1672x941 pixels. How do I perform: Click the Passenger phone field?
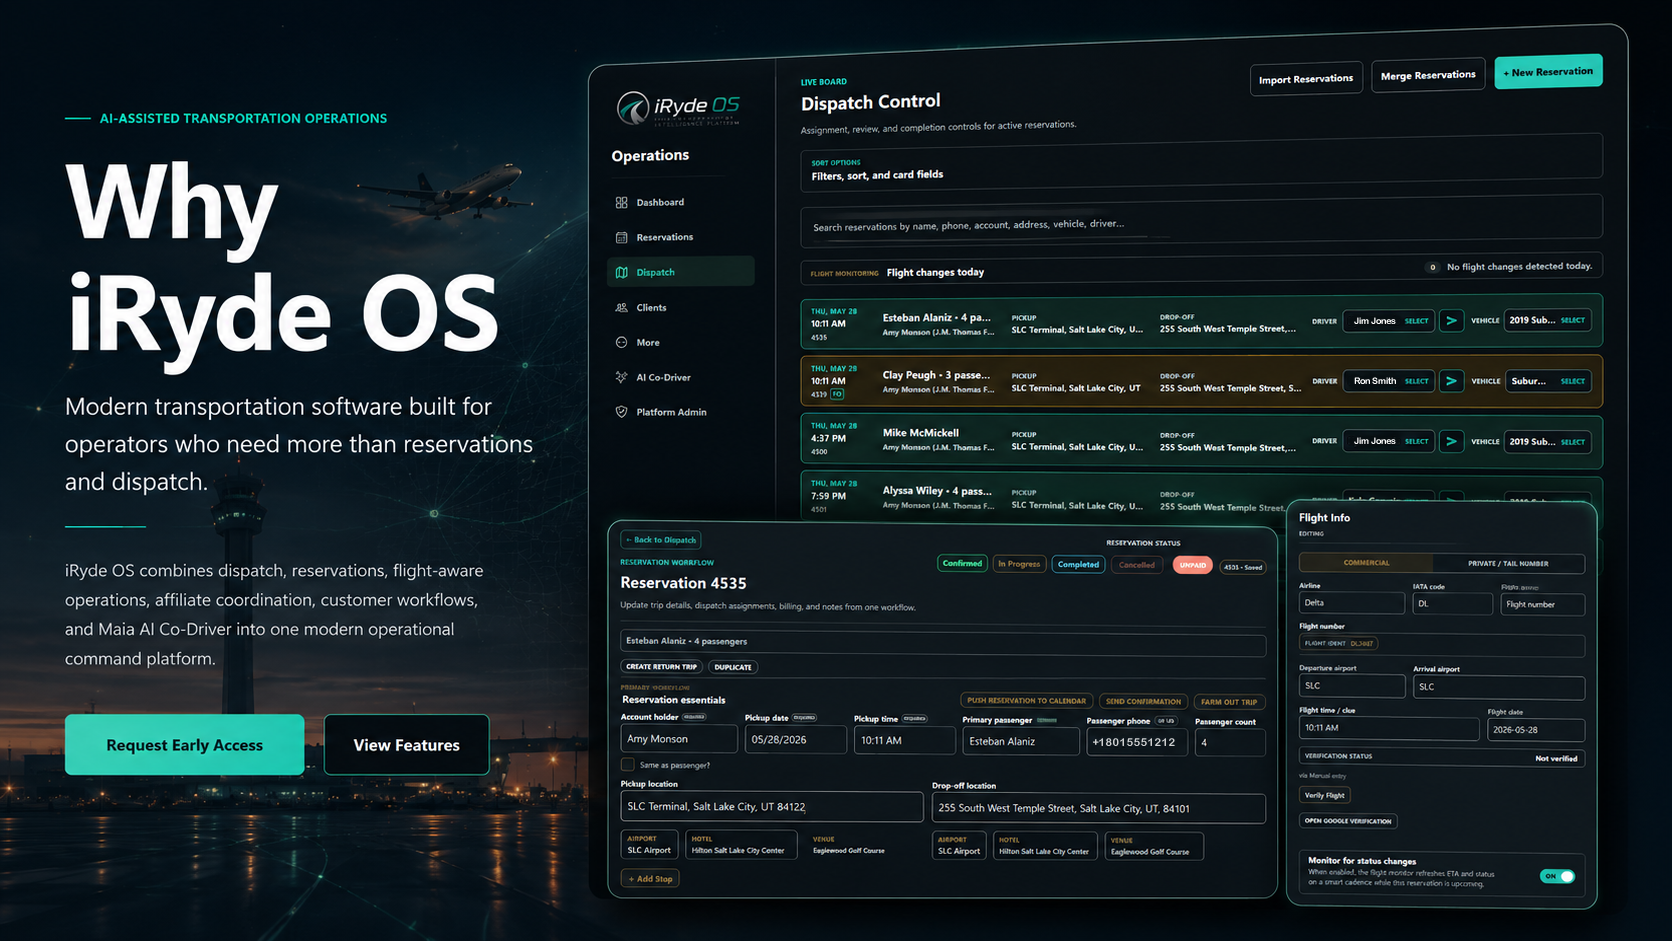[x=1137, y=742]
